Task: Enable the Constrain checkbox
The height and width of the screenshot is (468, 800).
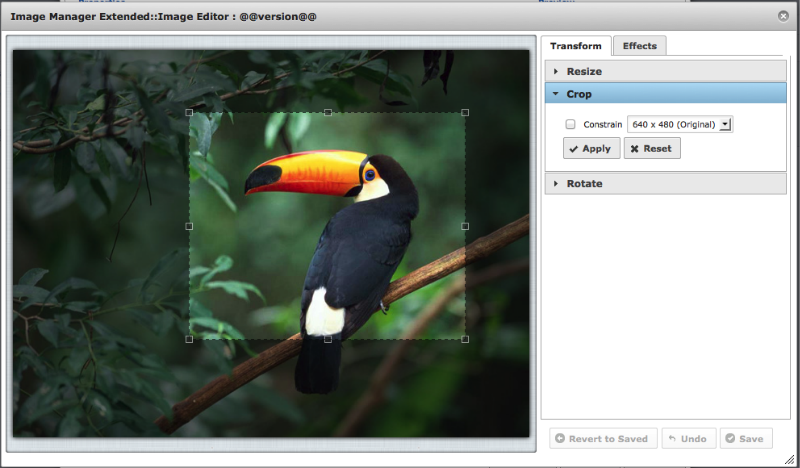Action: pyautogui.click(x=570, y=125)
